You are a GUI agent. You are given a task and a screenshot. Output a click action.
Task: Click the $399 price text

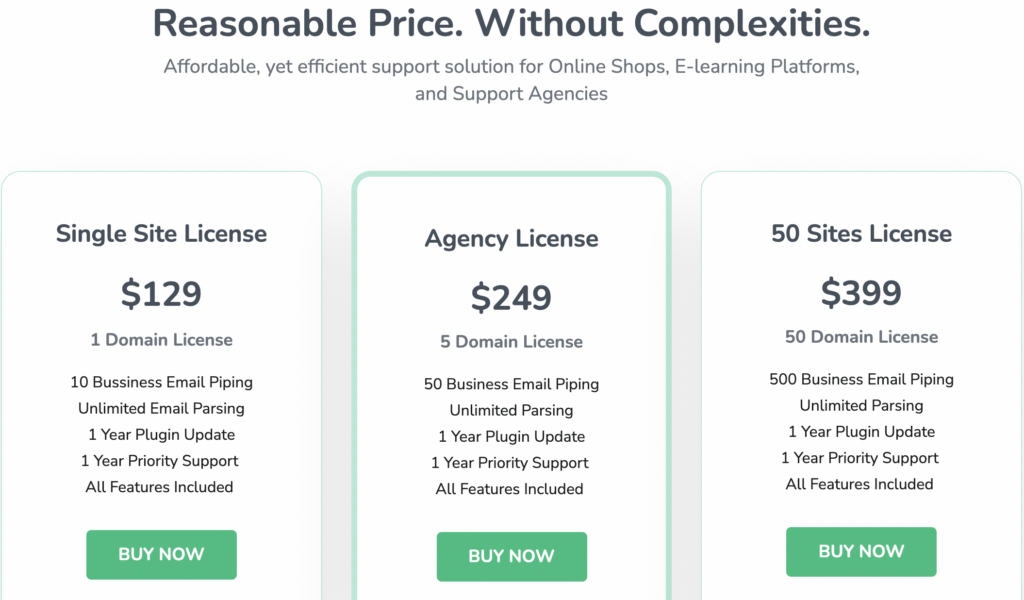click(x=861, y=293)
